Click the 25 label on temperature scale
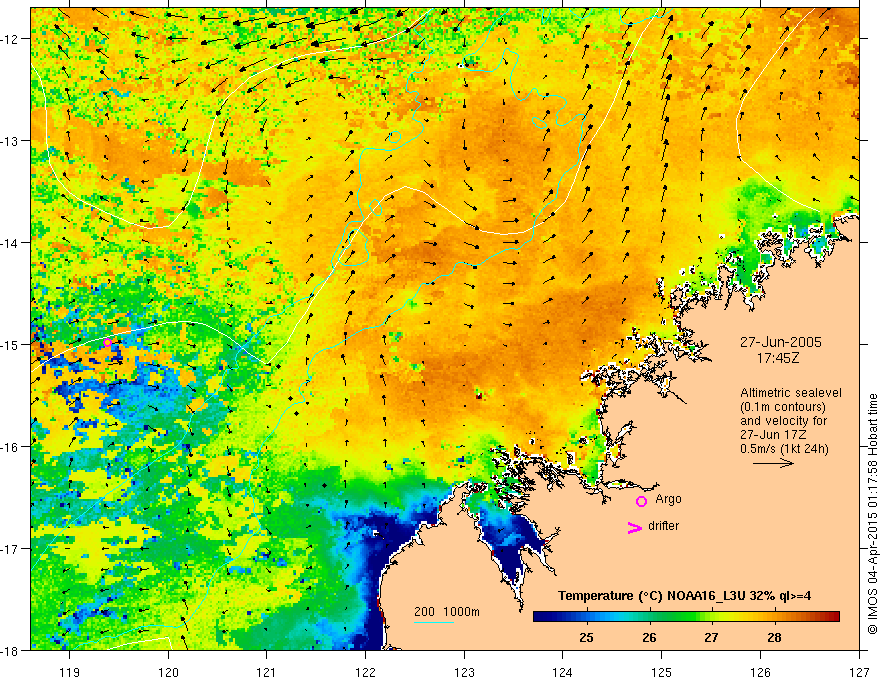The height and width of the screenshot is (680, 880). [x=586, y=637]
